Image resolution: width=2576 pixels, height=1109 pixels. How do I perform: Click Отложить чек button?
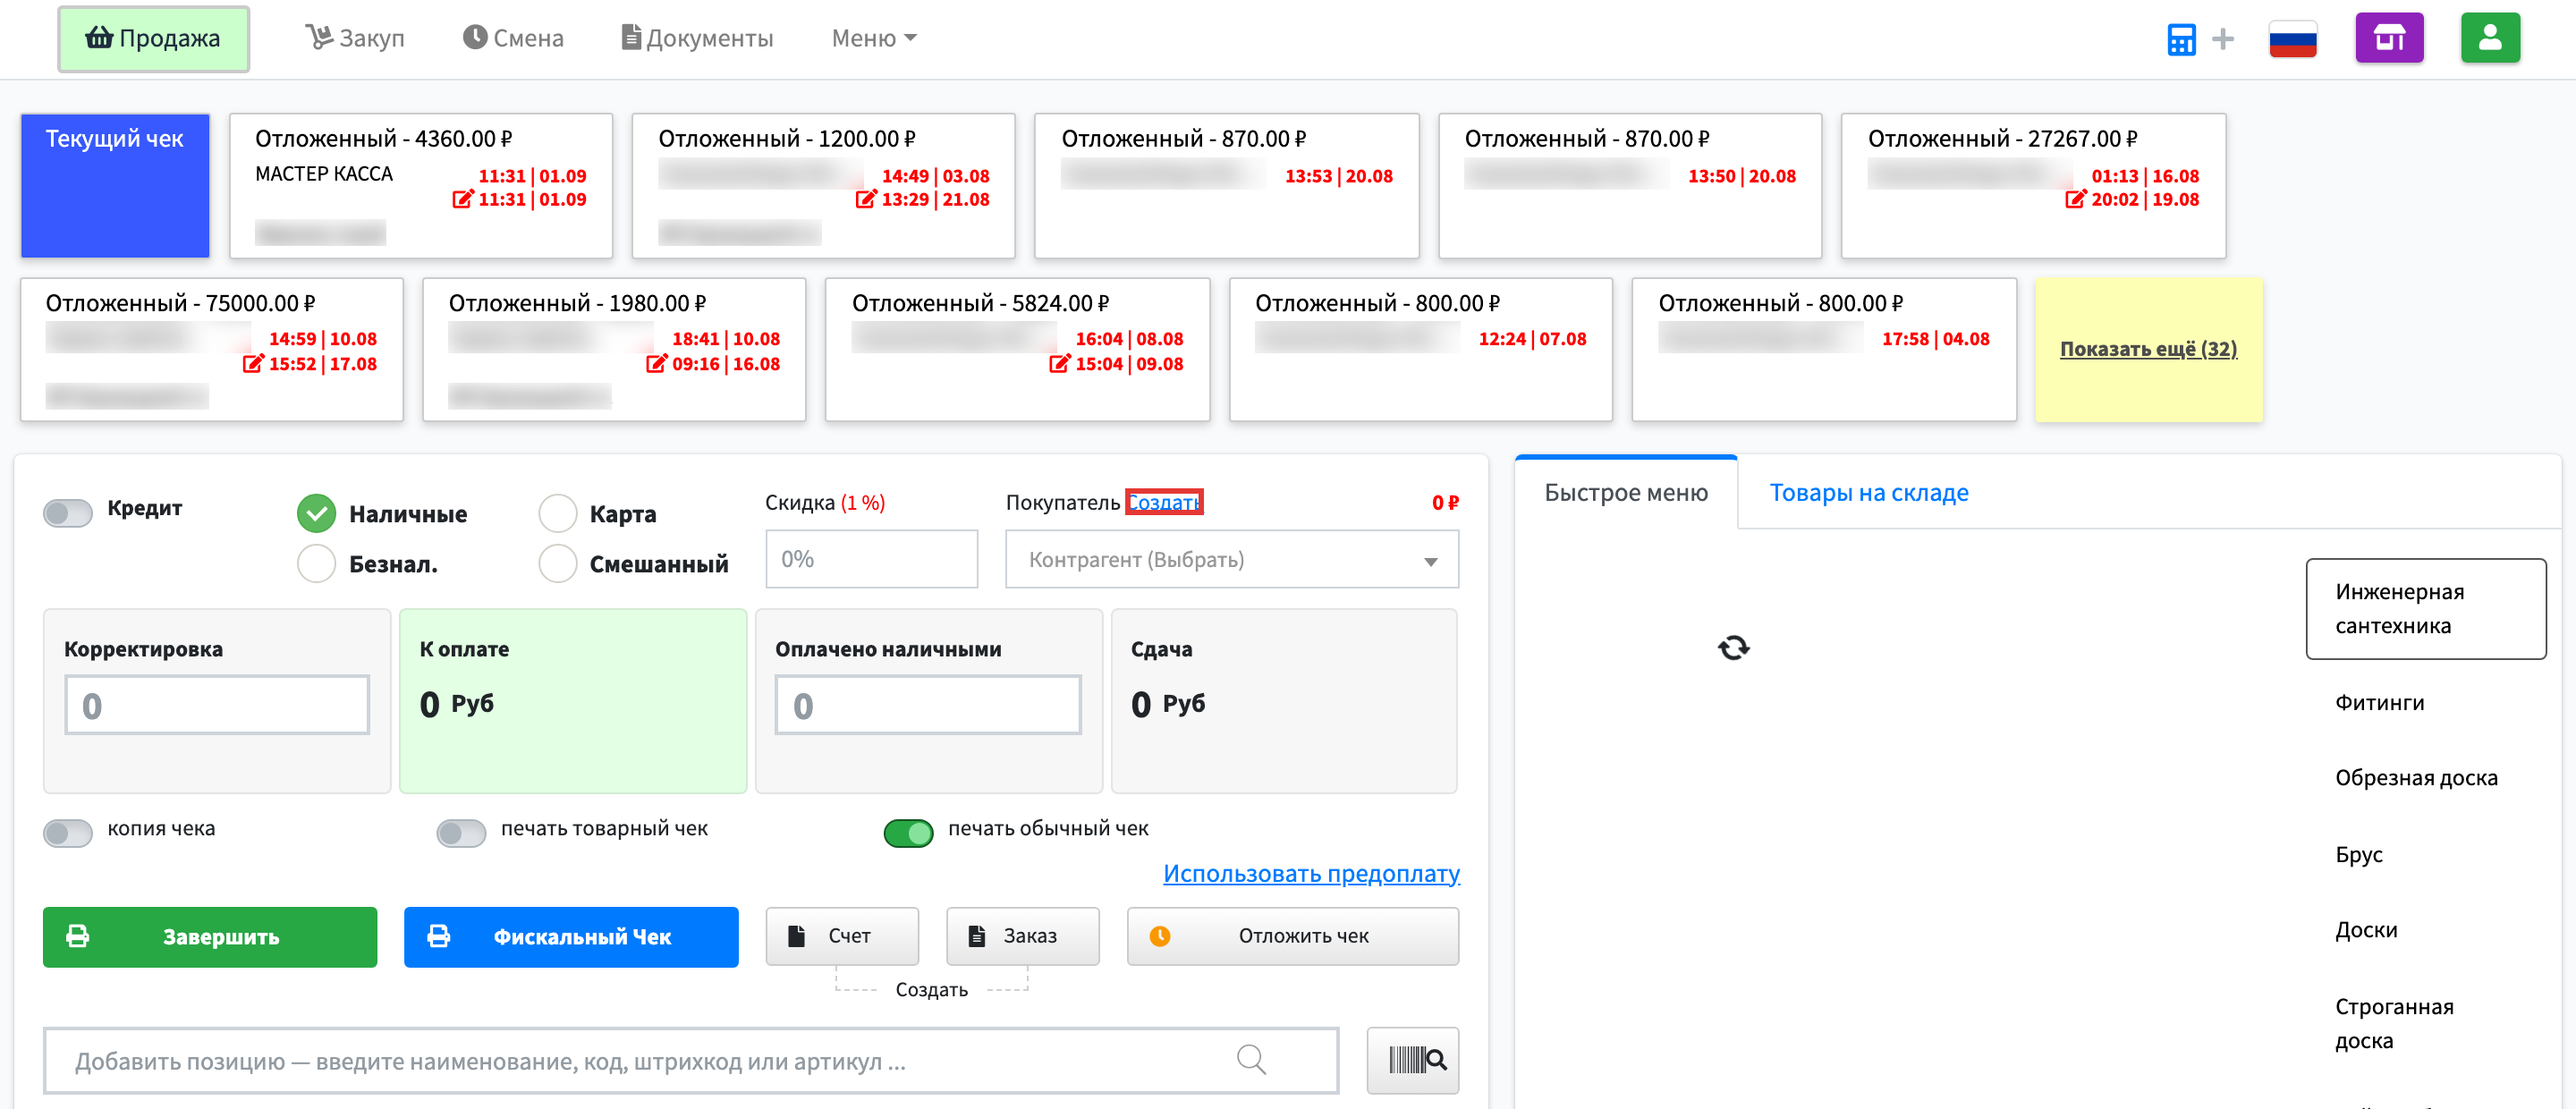click(x=1292, y=936)
